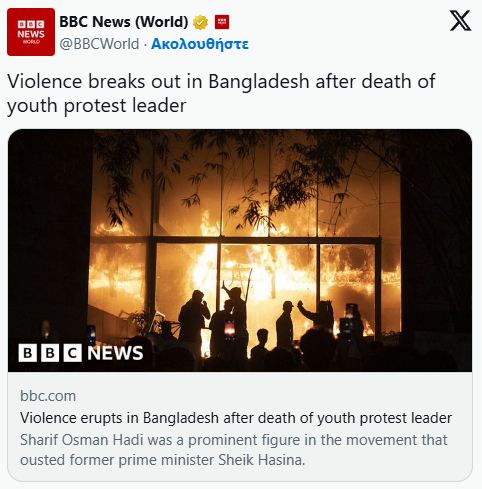Follow the account via the Ακολουθήστε link
Screen dimensions: 482x489
point(200,44)
